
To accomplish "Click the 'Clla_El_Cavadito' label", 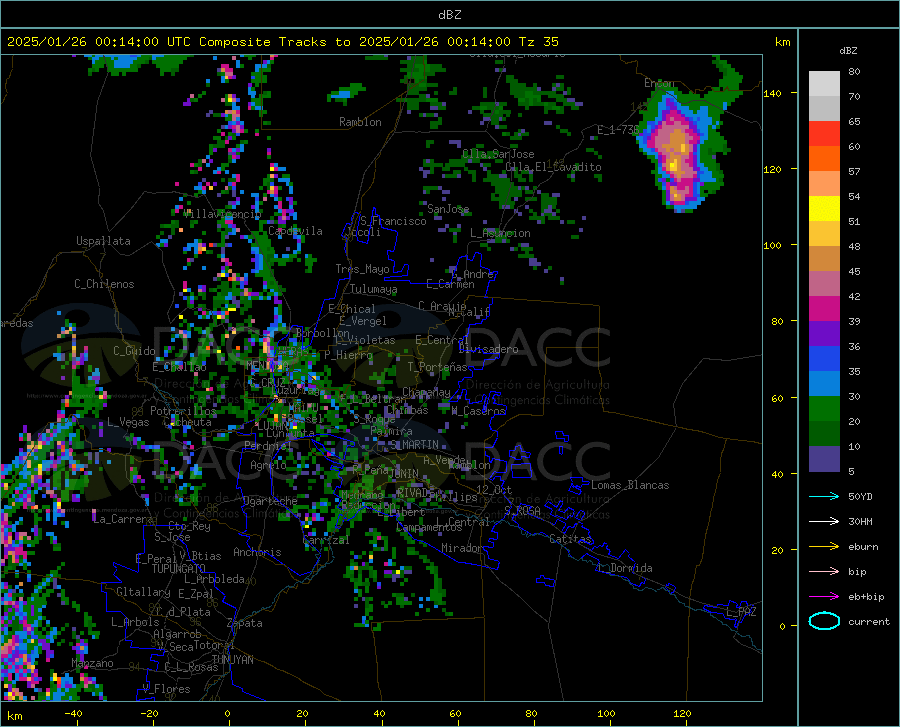I will 553,167.
